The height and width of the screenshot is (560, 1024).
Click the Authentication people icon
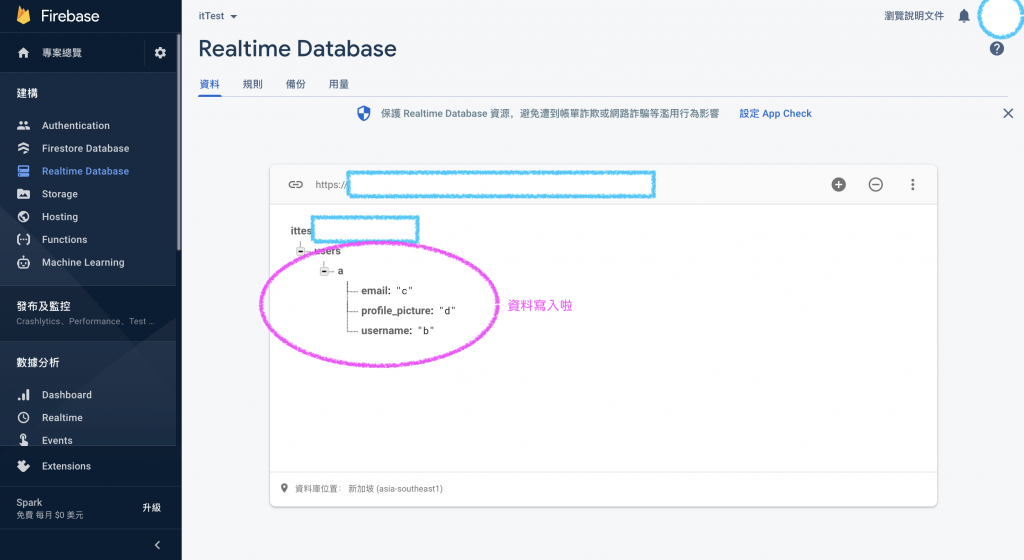point(24,125)
